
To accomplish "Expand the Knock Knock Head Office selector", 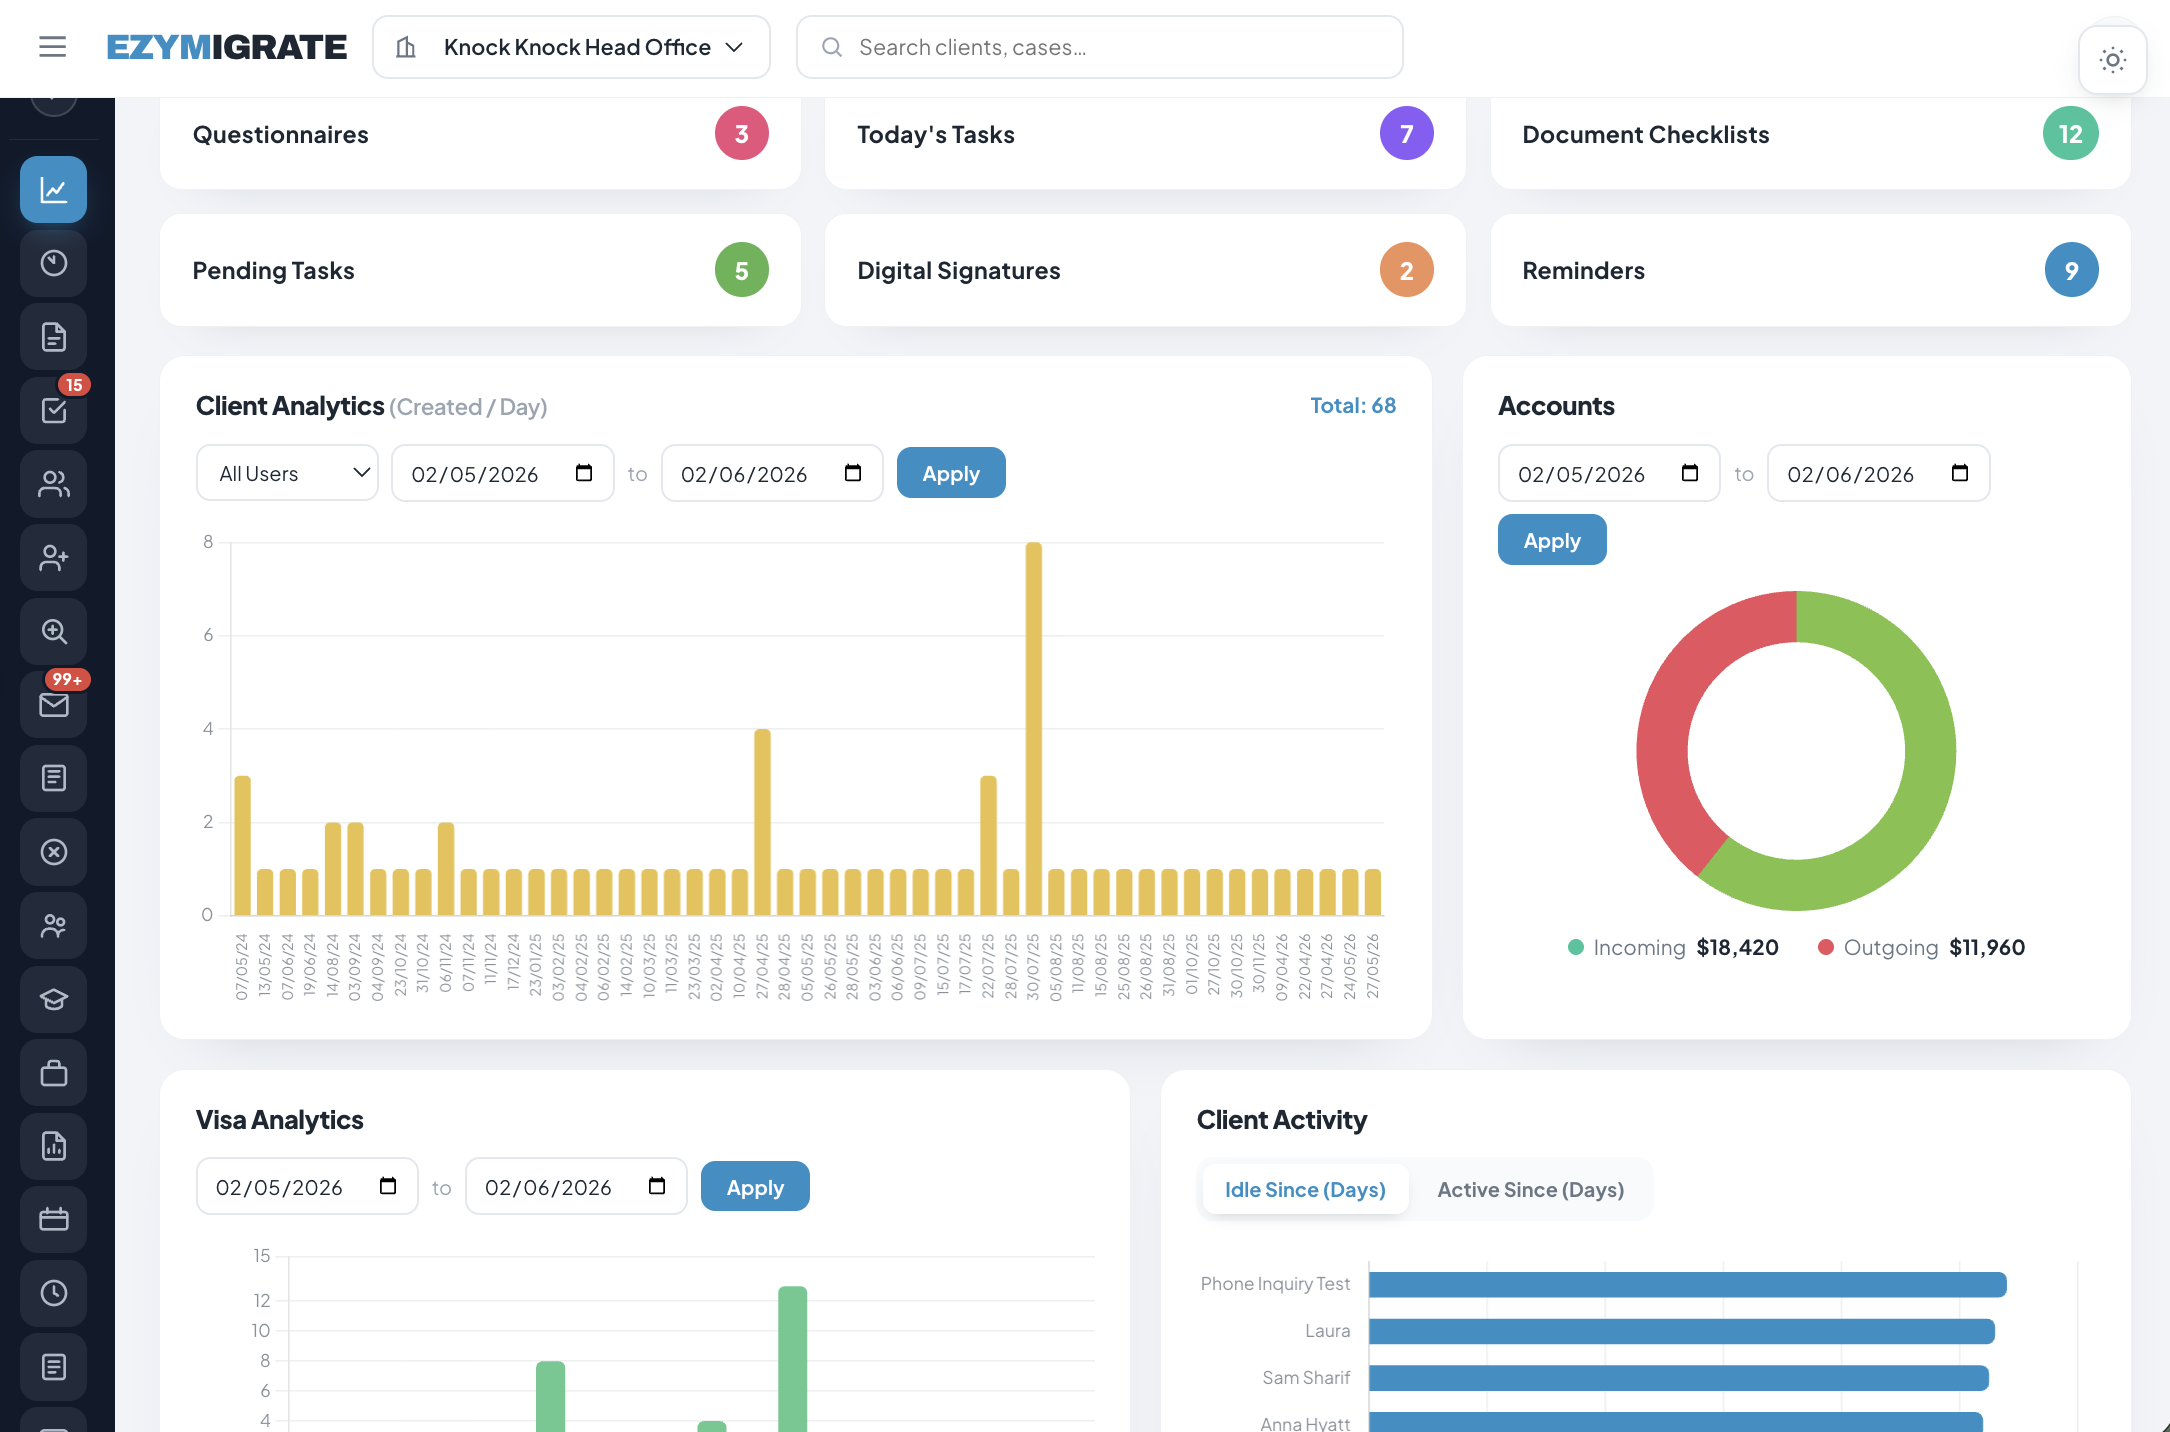I will 571,47.
